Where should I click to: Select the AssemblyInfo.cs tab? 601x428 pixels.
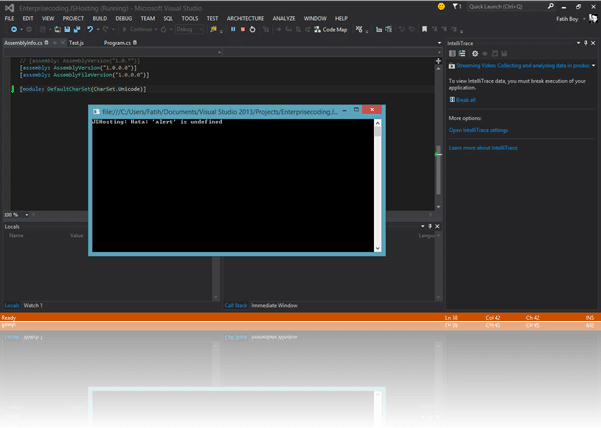pos(23,43)
